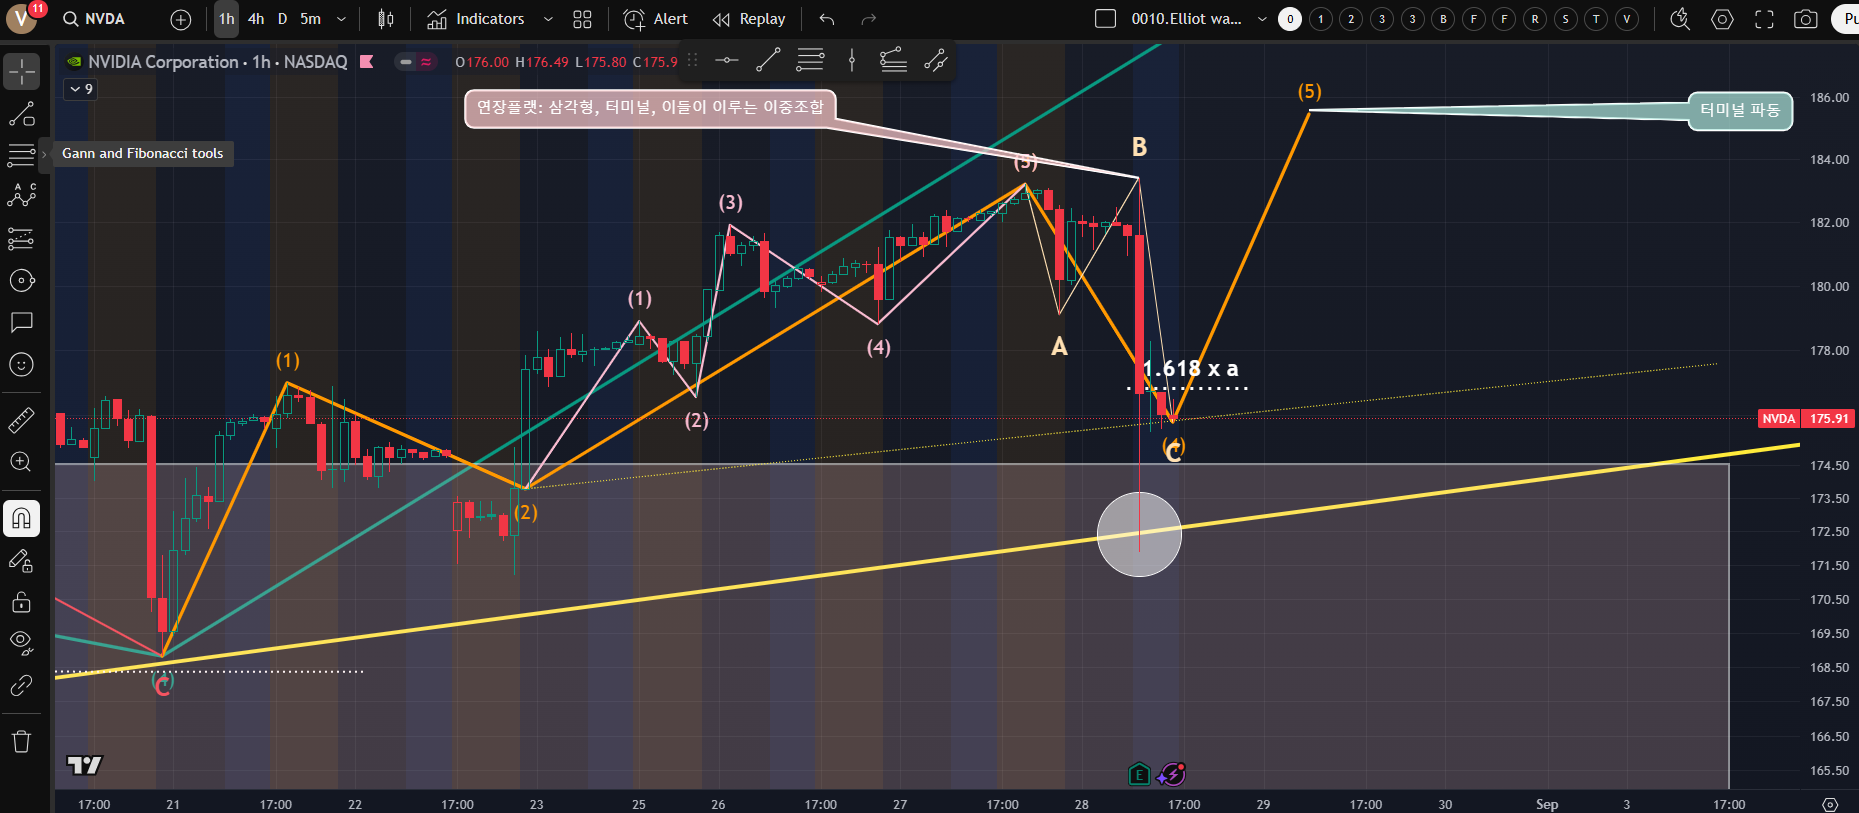Click the trash icon to remove drawings
This screenshot has height=813, width=1859.
(21, 741)
